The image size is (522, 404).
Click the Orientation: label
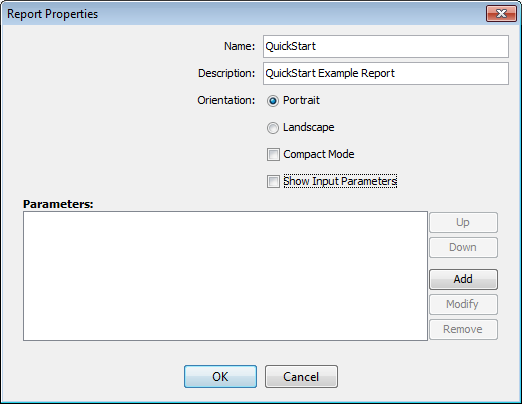[226, 100]
